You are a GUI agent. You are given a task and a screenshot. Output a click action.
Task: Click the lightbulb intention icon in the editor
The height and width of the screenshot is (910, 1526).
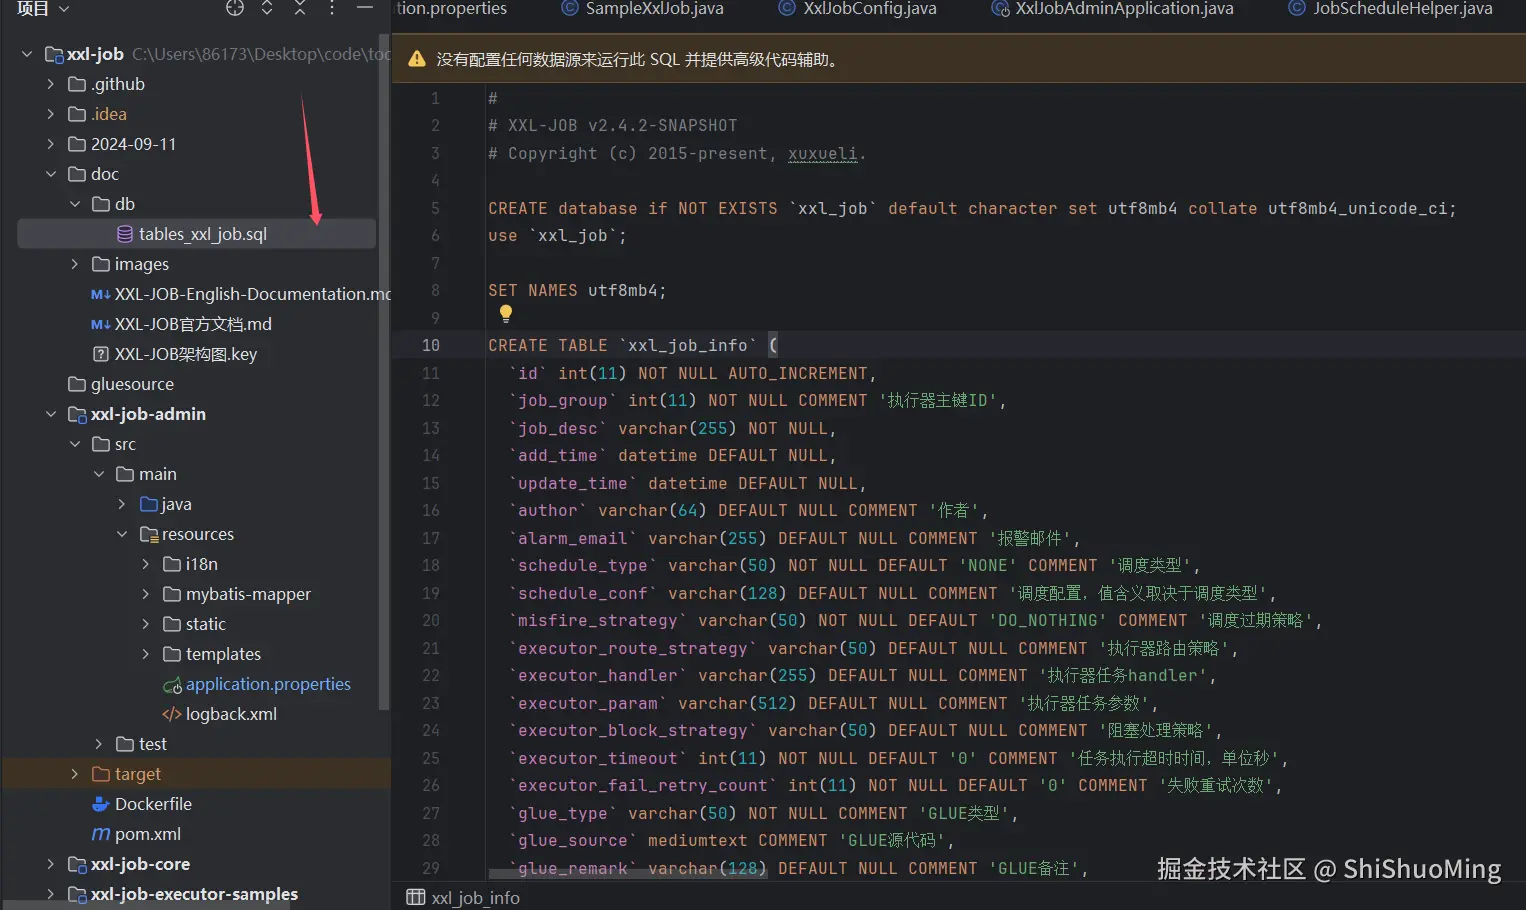pos(506,313)
